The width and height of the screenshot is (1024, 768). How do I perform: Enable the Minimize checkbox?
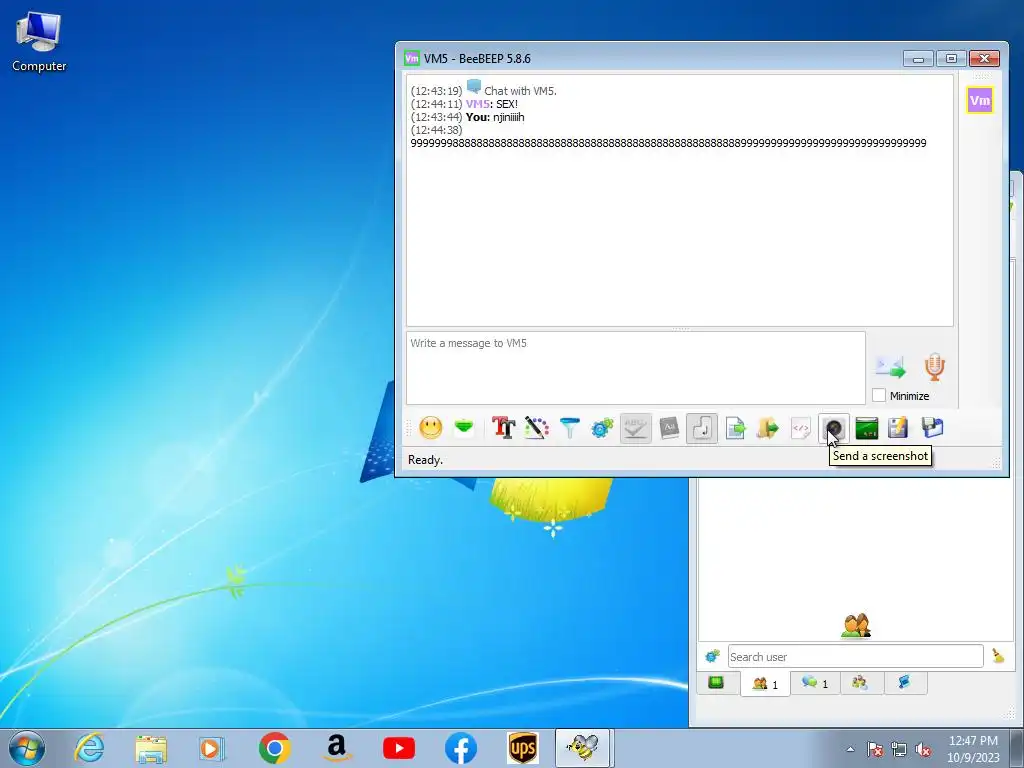[879, 395]
